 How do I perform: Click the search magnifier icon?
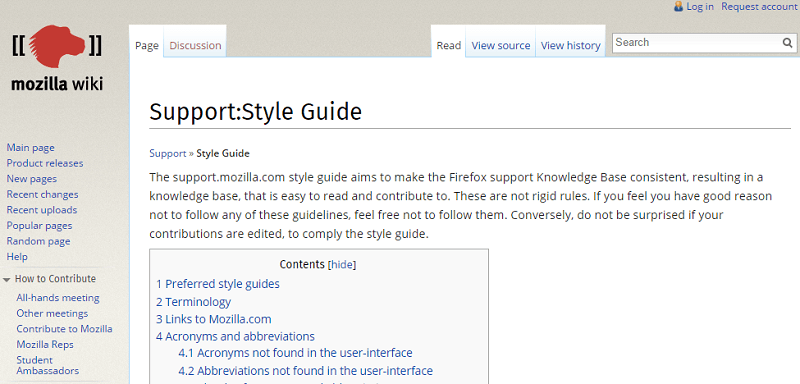coord(788,43)
